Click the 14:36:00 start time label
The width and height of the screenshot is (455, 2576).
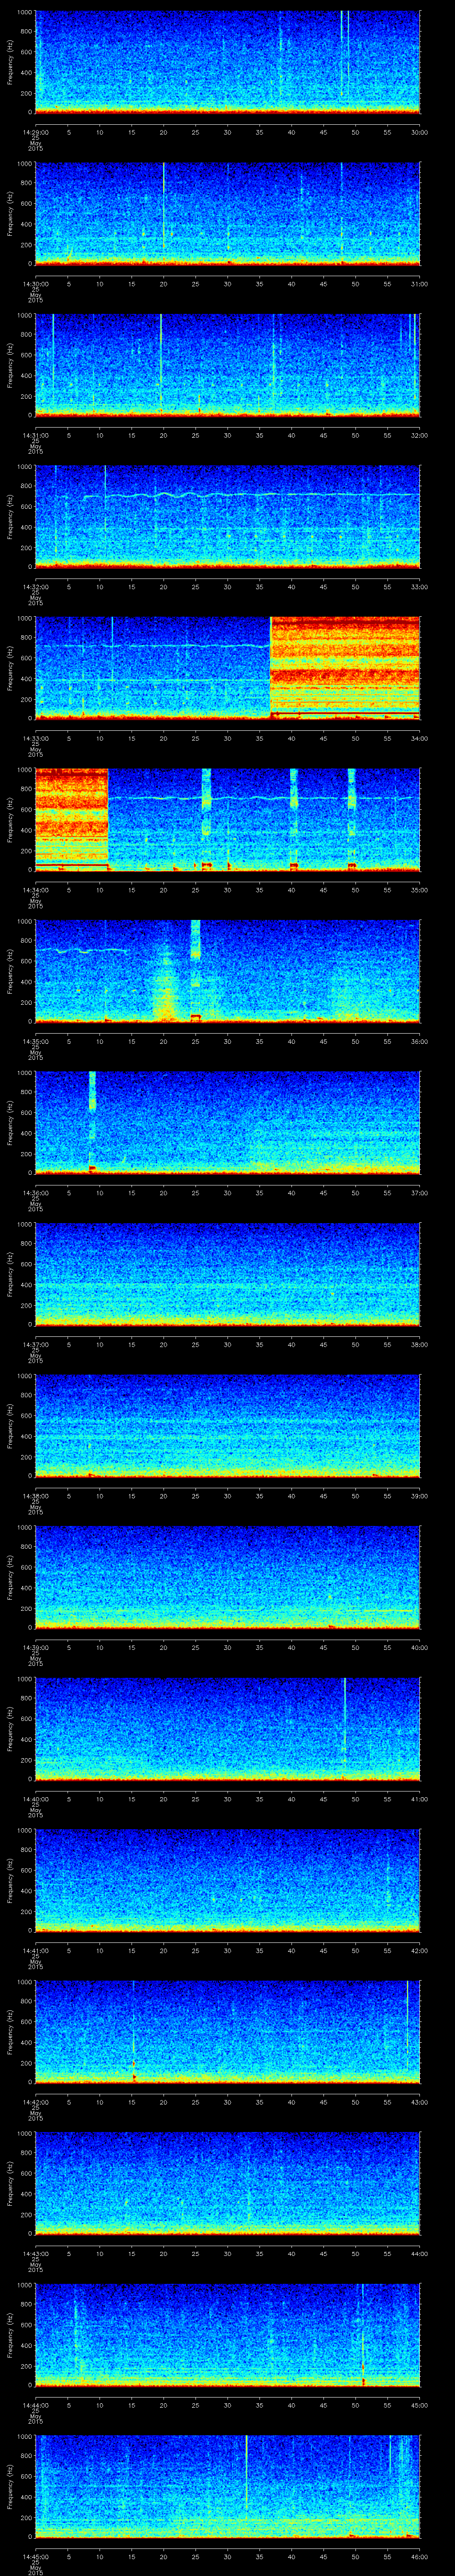coord(35,1193)
